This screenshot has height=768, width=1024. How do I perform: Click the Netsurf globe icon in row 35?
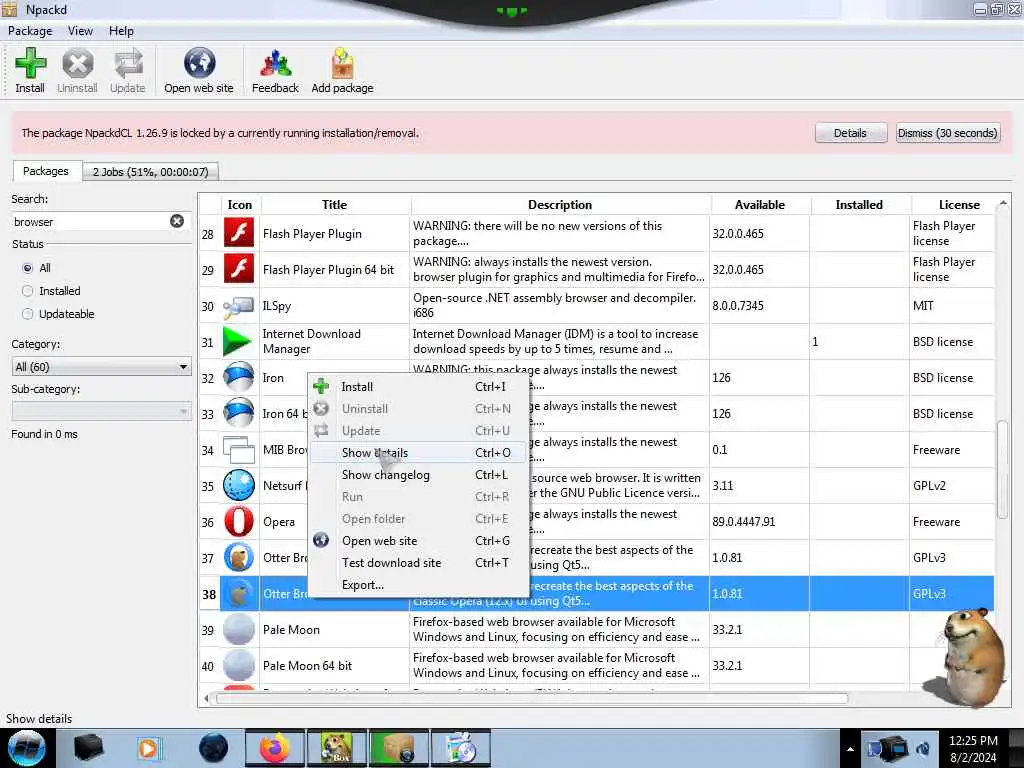pos(239,485)
